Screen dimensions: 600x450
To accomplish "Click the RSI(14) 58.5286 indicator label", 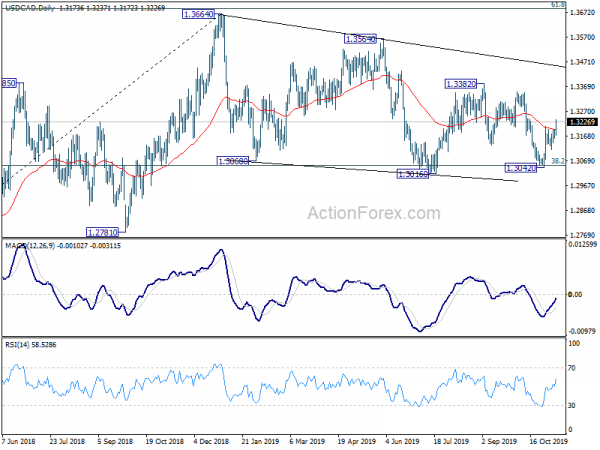I will click(x=31, y=345).
